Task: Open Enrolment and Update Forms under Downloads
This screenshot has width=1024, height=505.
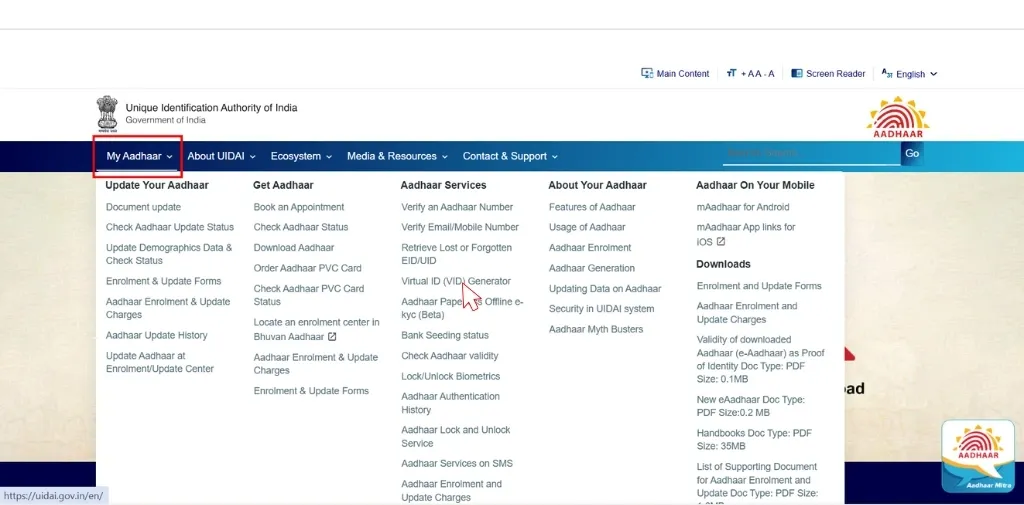Action: (759, 286)
